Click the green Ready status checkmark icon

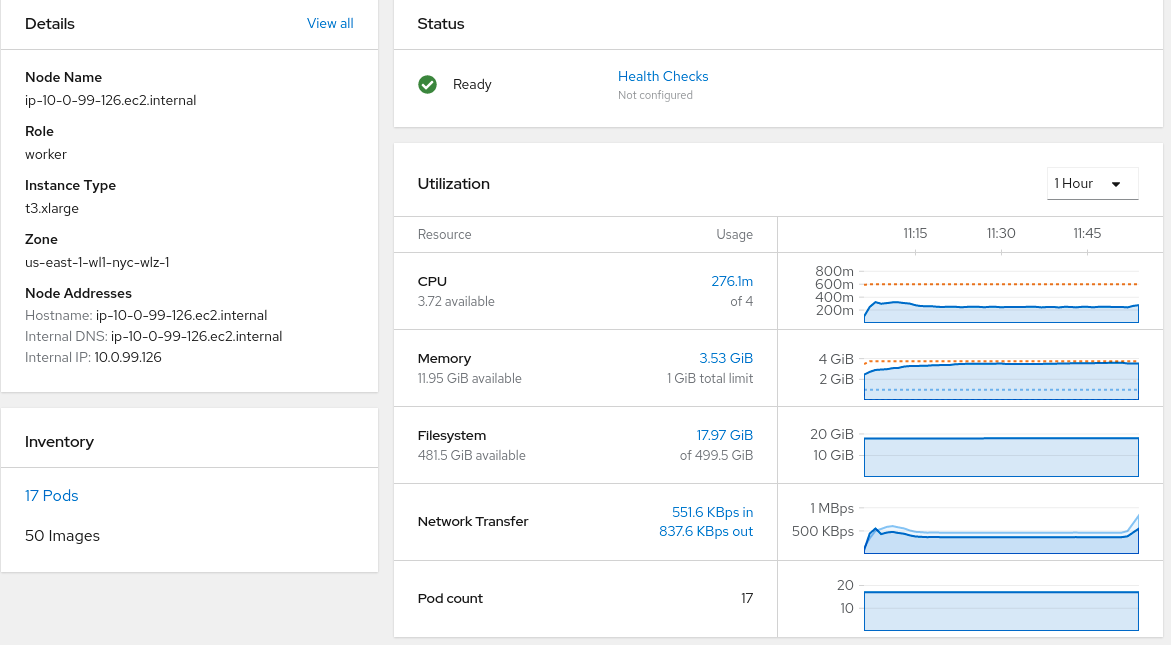pos(427,85)
